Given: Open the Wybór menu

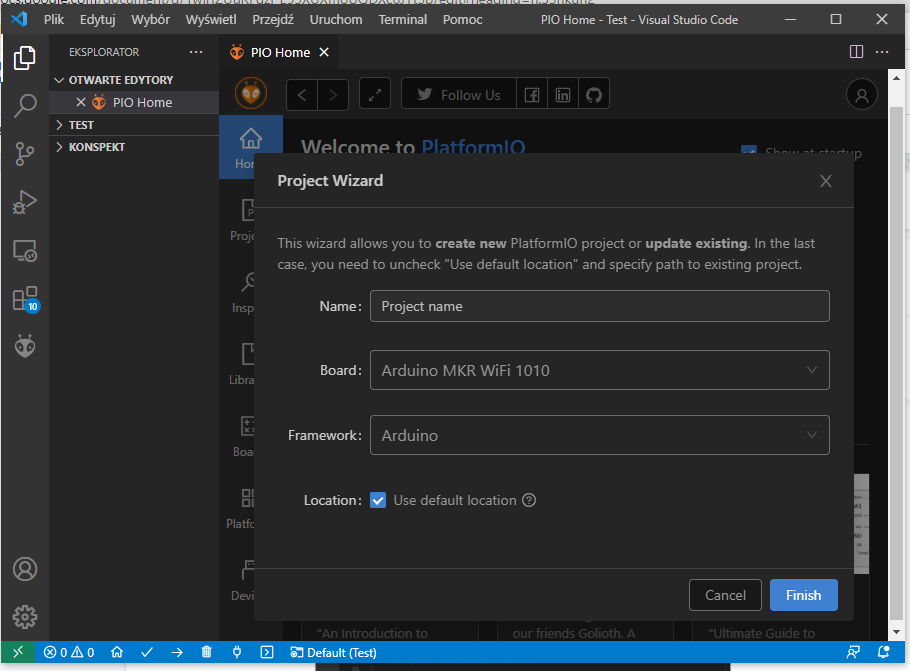Looking at the screenshot, I should 150,20.
